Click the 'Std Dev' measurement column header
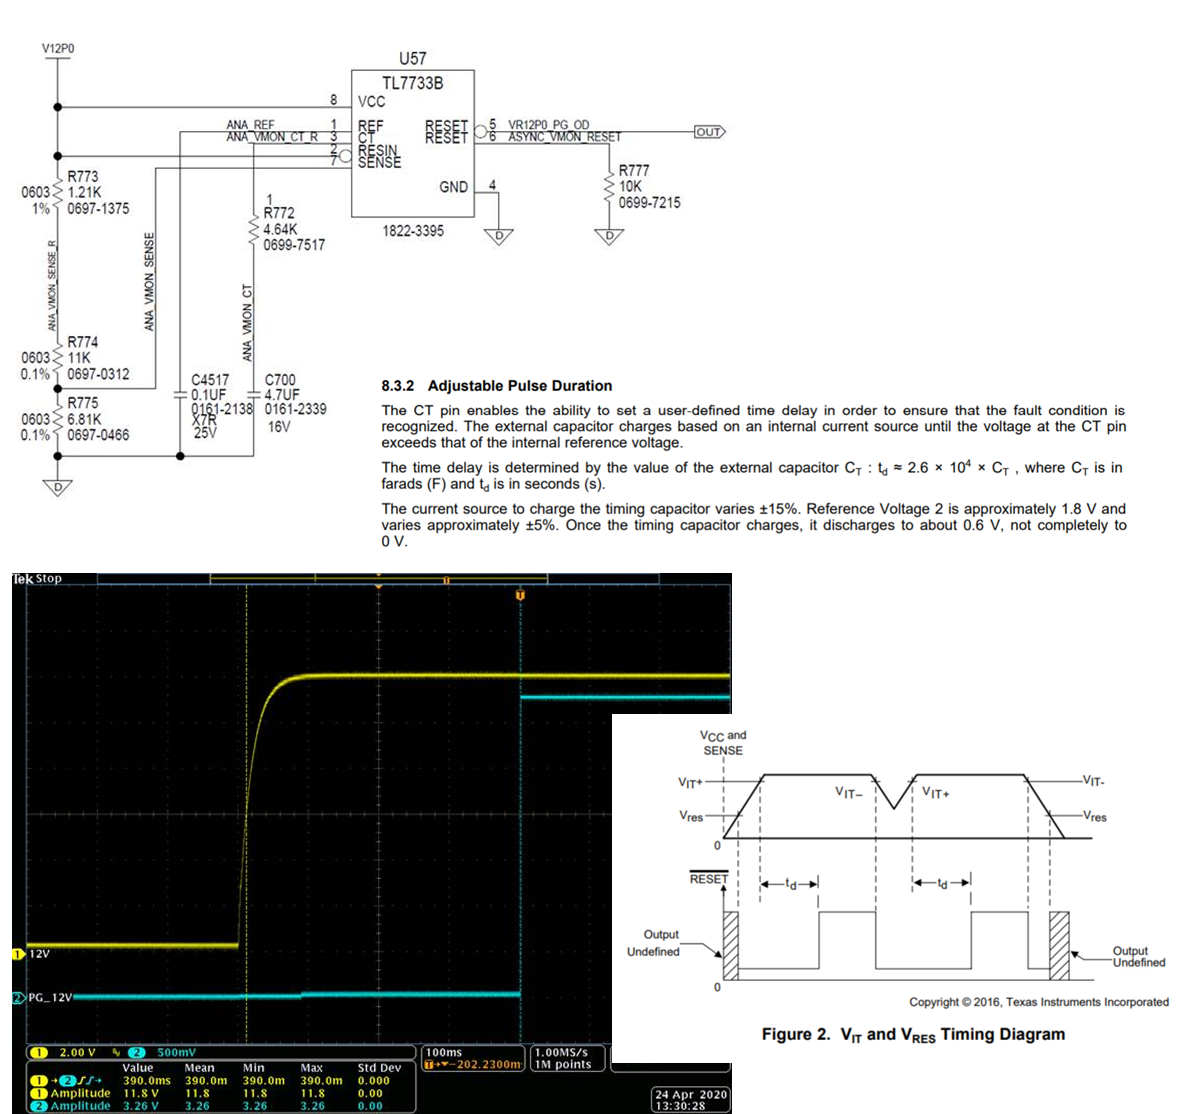 tap(379, 1067)
